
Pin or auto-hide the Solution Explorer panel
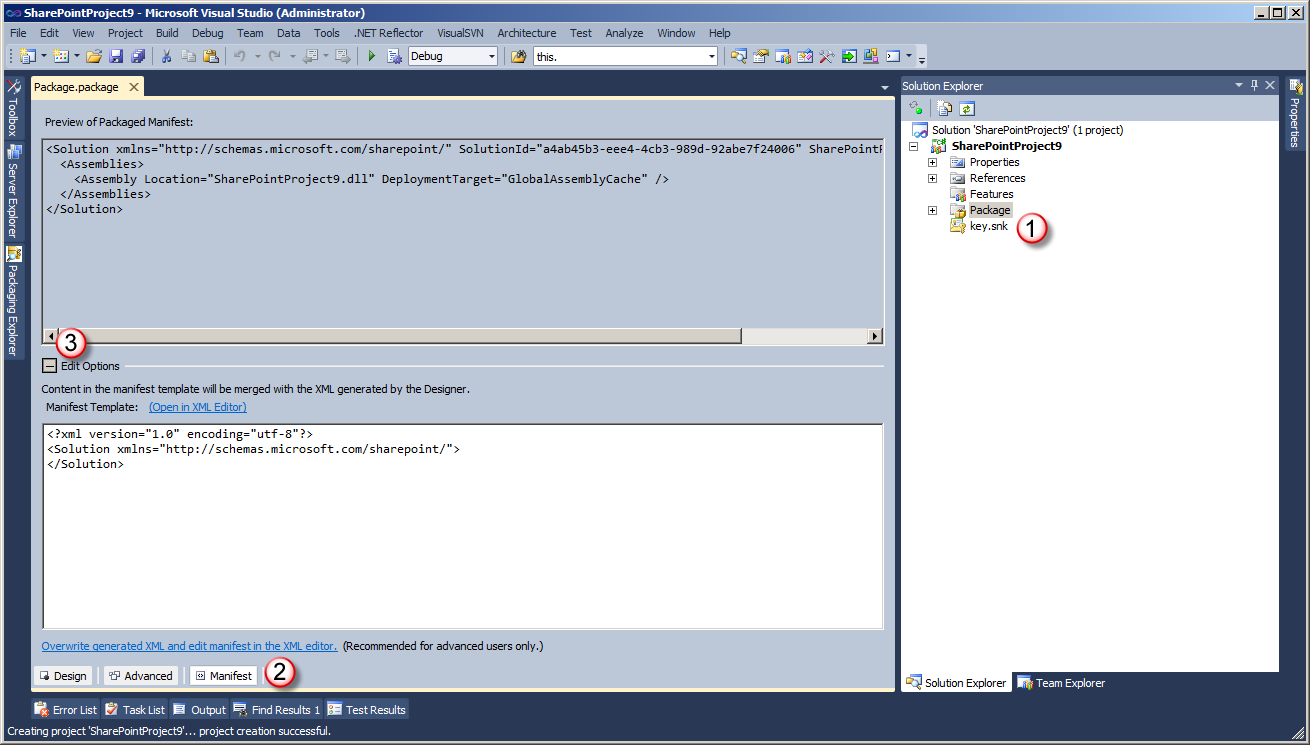1255,86
